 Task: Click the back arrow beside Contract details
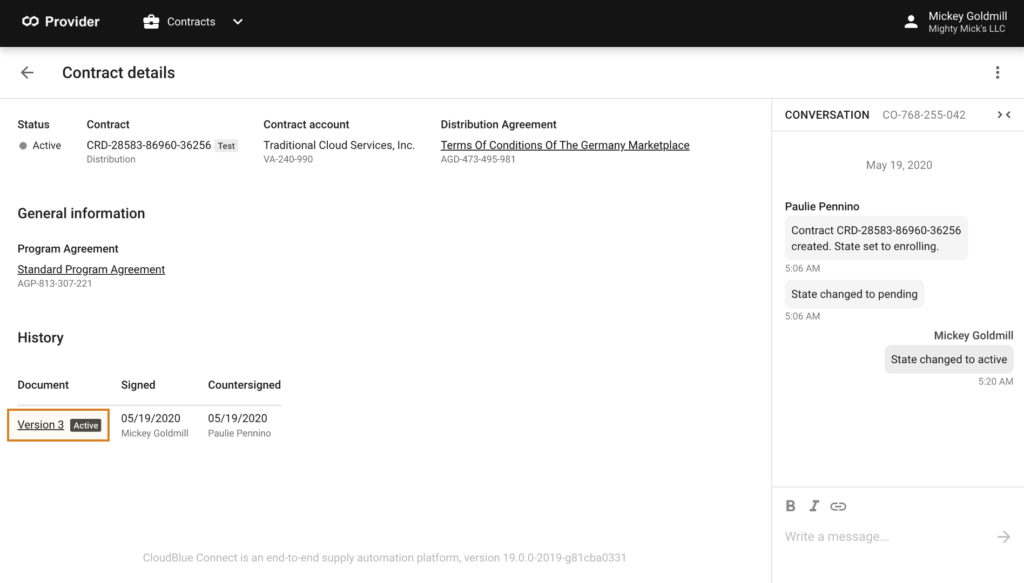click(27, 72)
